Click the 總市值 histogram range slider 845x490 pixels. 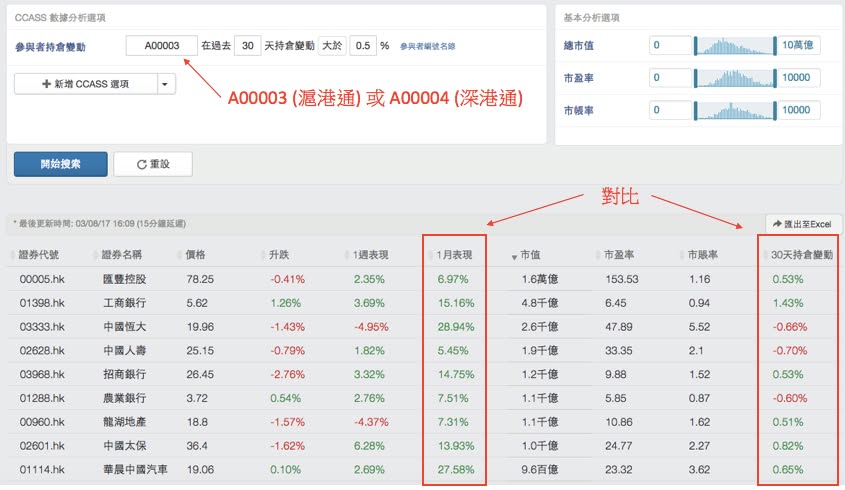pos(735,46)
